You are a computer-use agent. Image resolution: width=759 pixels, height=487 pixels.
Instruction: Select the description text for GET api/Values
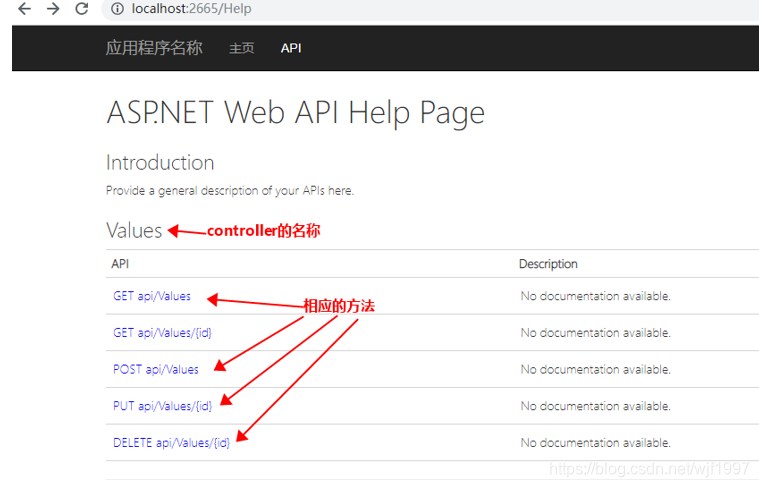tap(595, 296)
